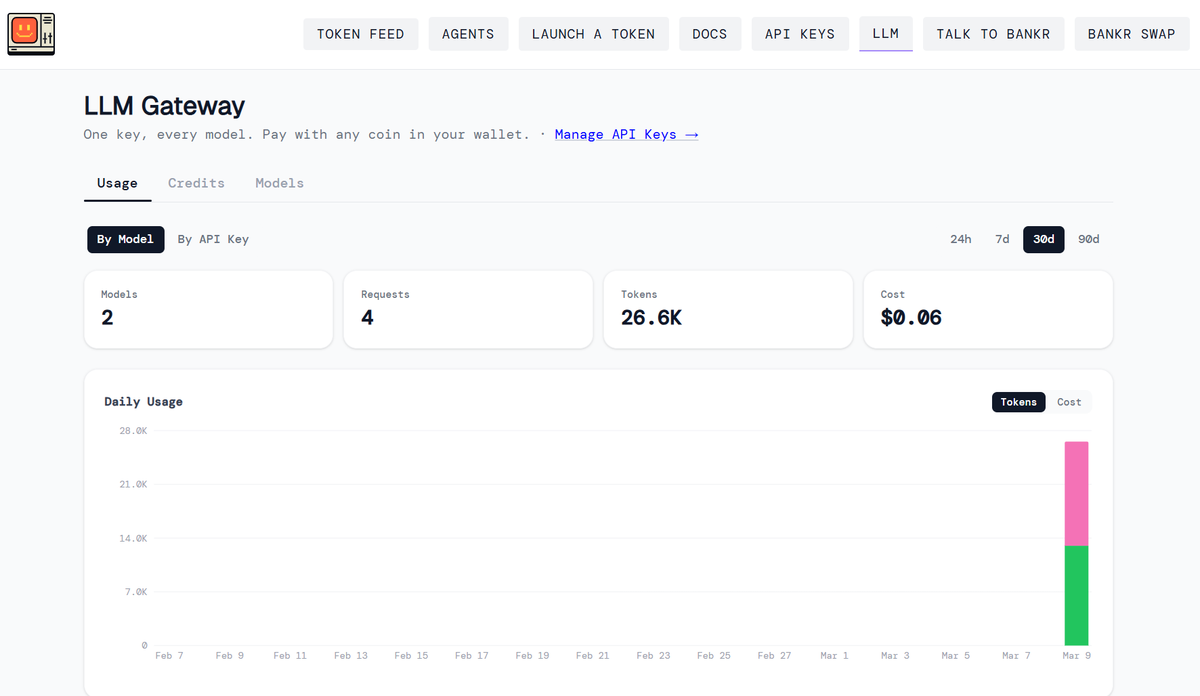Click the Mar 1 date label
The image size is (1200, 696).
pyautogui.click(x=834, y=656)
